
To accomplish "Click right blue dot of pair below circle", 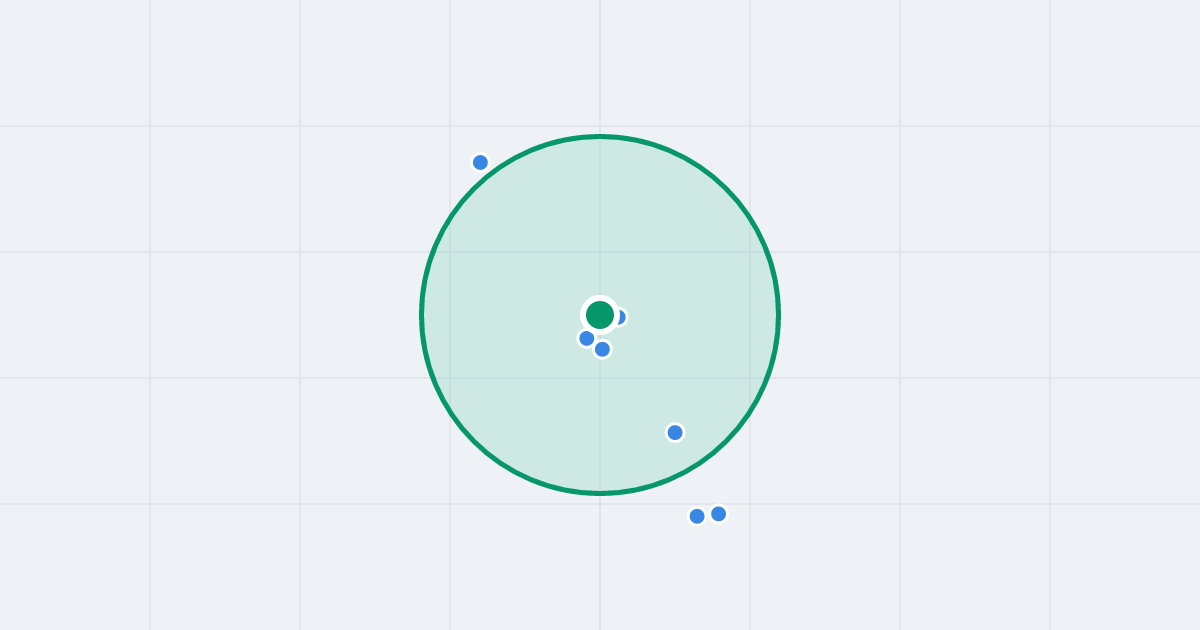I will [718, 514].
